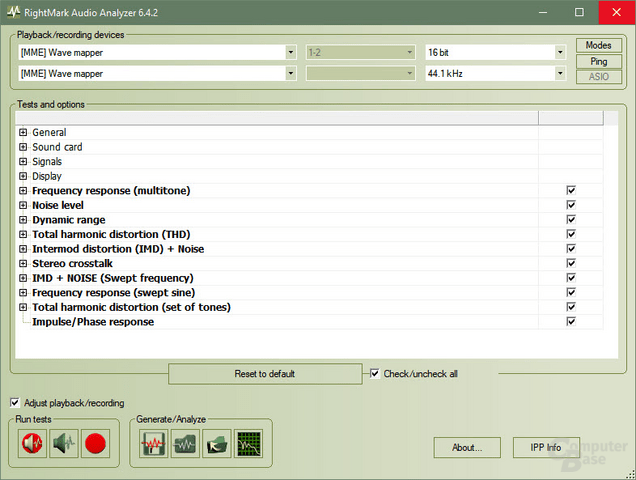Toggle the Dynamic range test checkbox

(571, 220)
